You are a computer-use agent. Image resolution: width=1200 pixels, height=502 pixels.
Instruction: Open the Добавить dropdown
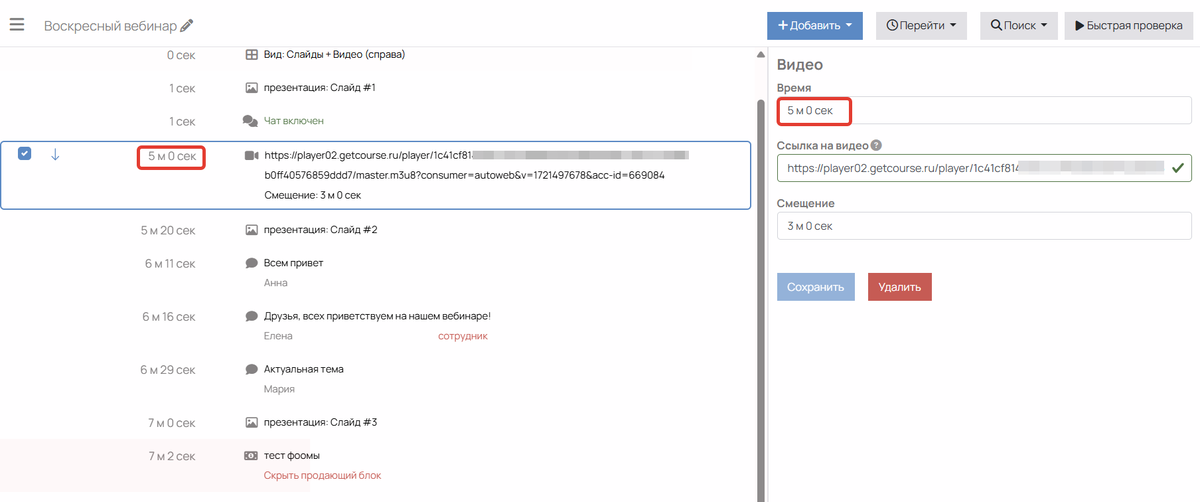point(815,26)
